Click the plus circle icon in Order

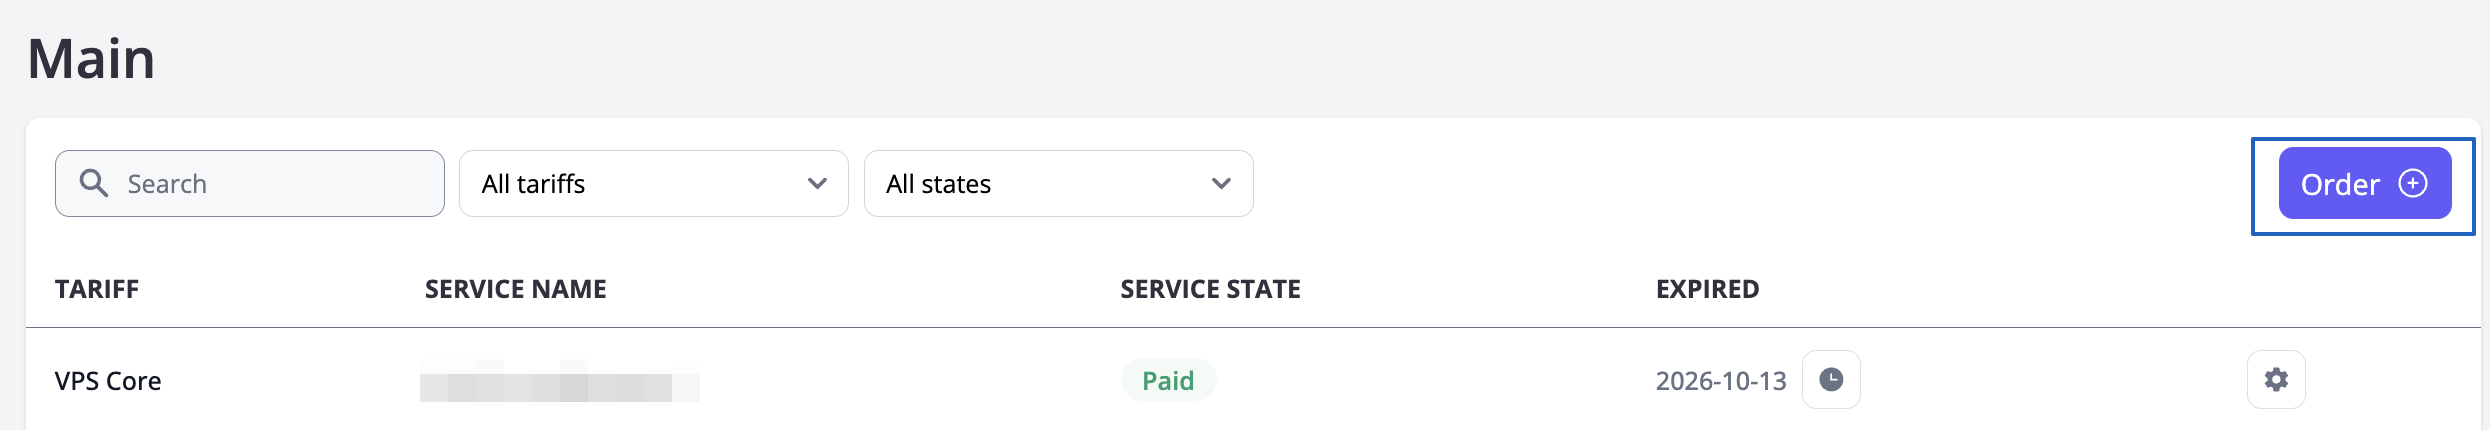pos(2413,183)
